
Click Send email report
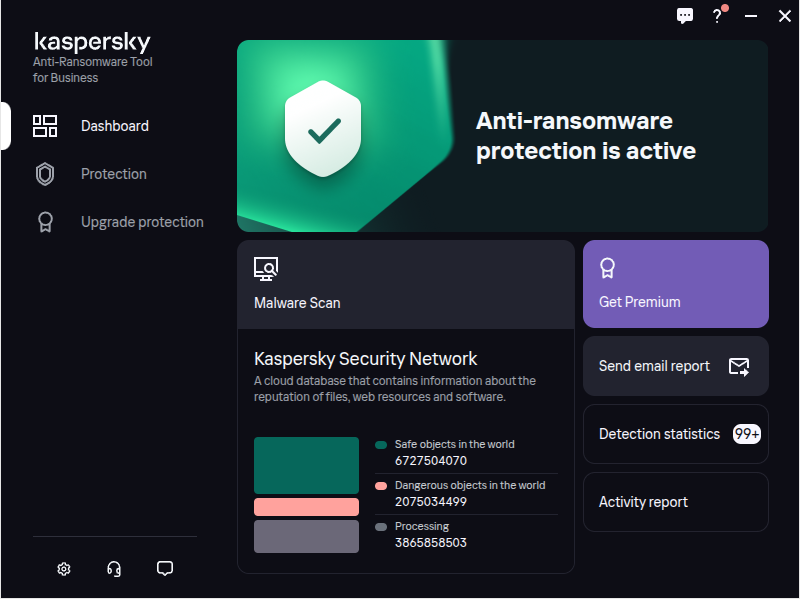tap(676, 366)
